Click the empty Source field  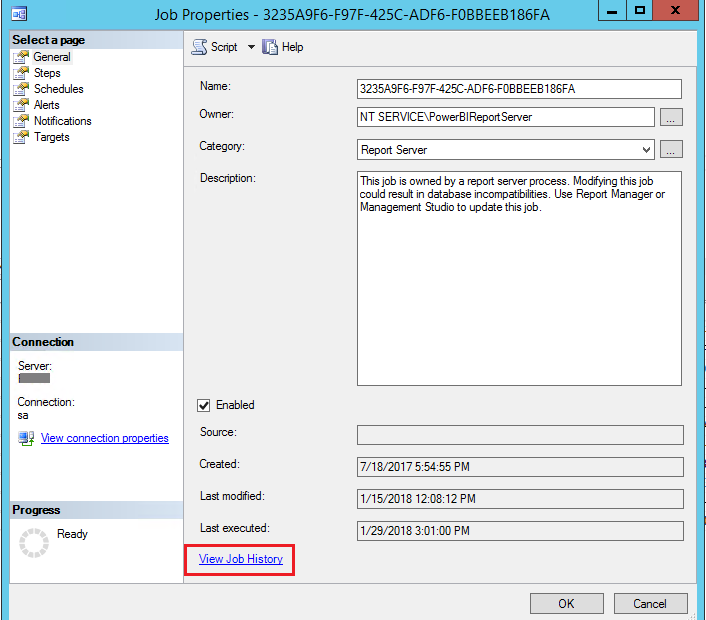click(520, 435)
